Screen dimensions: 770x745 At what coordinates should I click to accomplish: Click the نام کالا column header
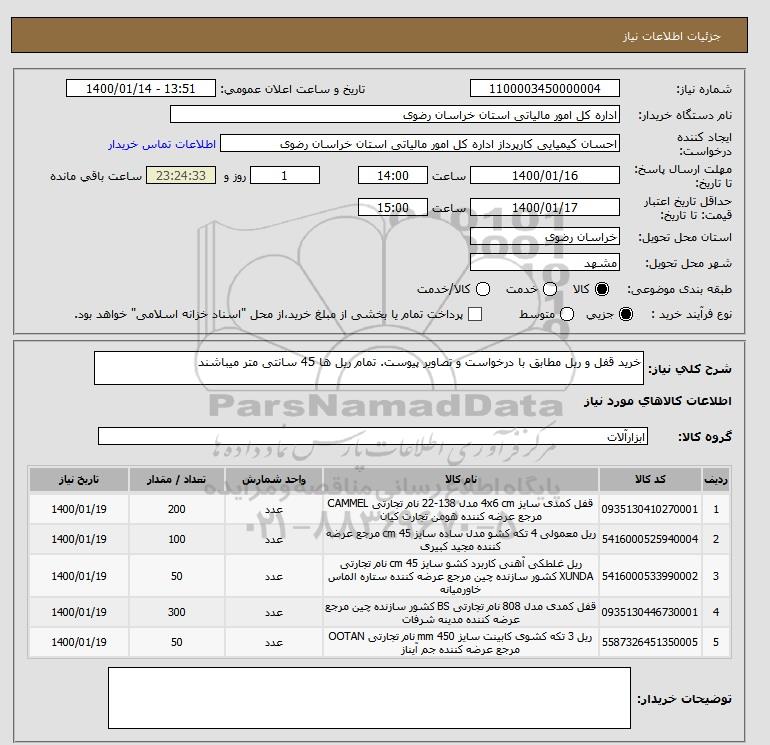click(461, 479)
